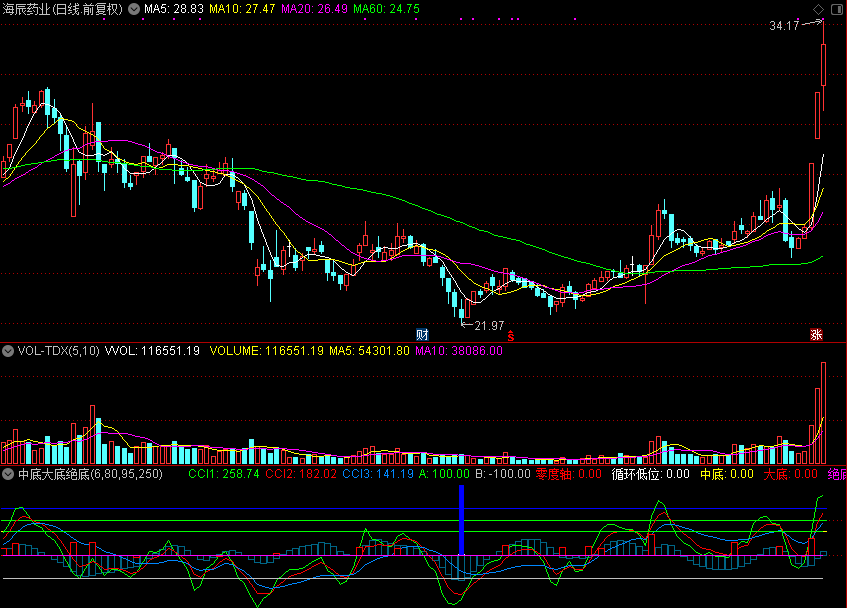Click the VOLUME: 116551.19 value
Image resolution: width=847 pixels, height=608 pixels.
click(x=266, y=351)
